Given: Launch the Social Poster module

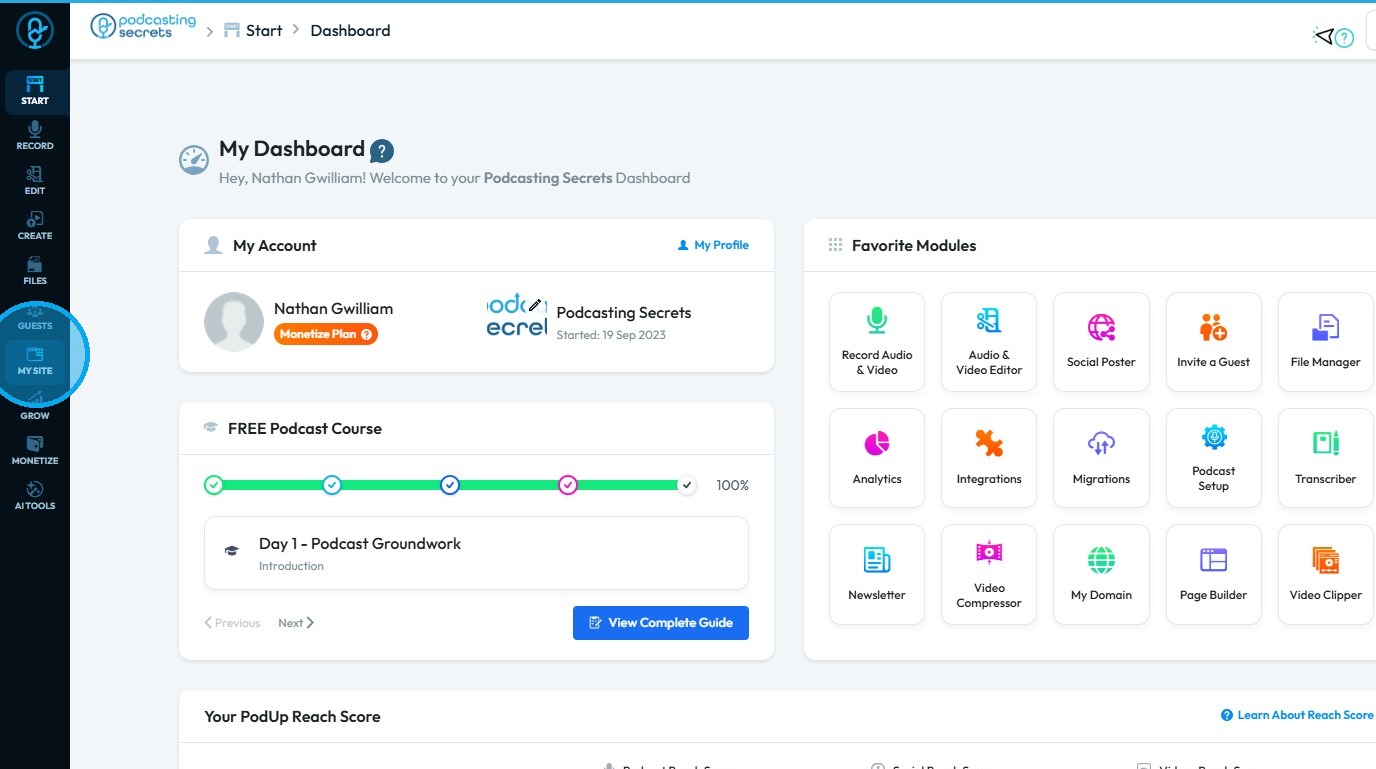Looking at the screenshot, I should pos(1101,341).
